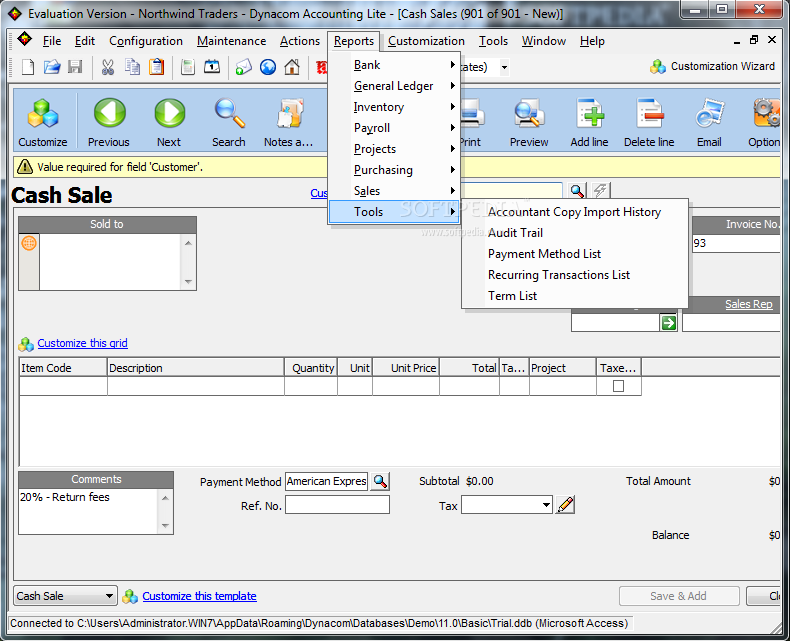The height and width of the screenshot is (641, 790).
Task: Click the Home house icon
Action: (x=292, y=67)
